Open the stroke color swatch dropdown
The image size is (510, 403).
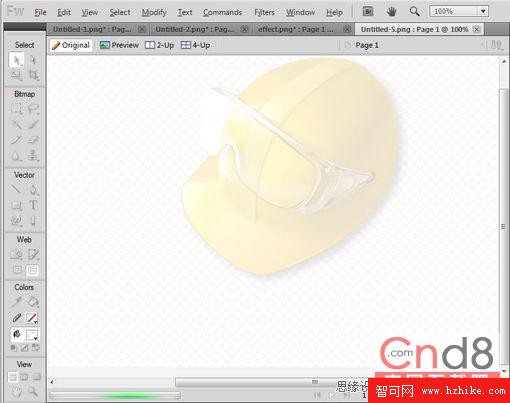(31, 318)
